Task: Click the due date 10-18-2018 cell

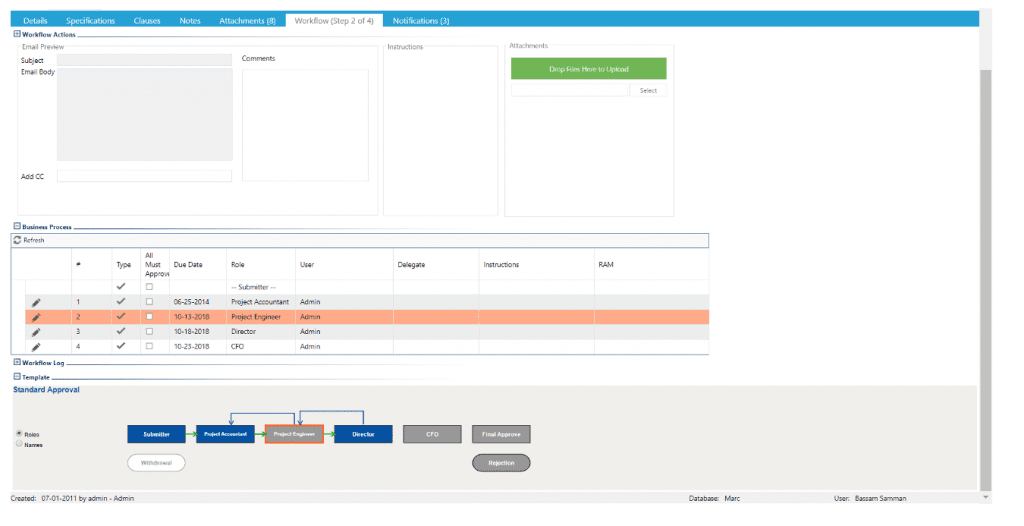Action: click(192, 331)
